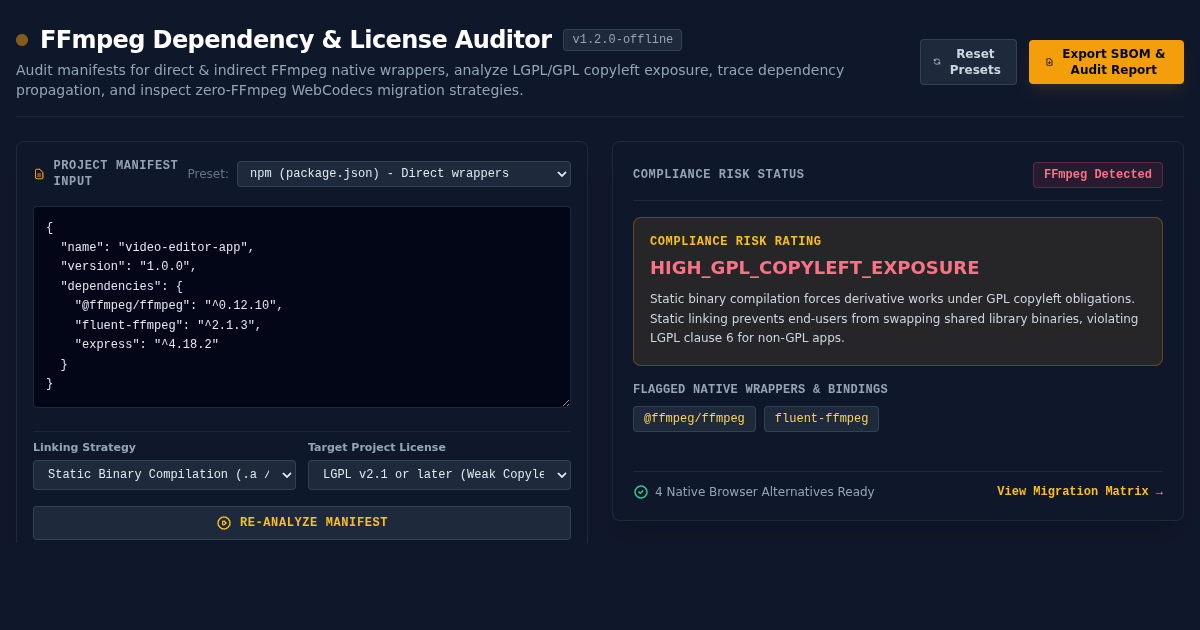The image size is (1200, 630).
Task: Click the "express": "^4.18.2" line in manifest
Action: (x=147, y=345)
